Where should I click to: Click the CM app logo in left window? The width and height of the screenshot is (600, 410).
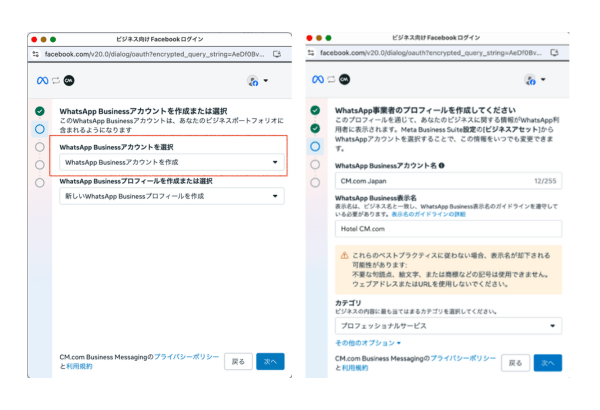(69, 80)
